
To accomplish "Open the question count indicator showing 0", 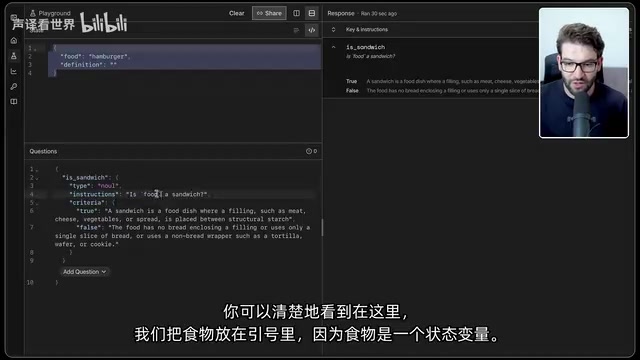I will 311,151.
